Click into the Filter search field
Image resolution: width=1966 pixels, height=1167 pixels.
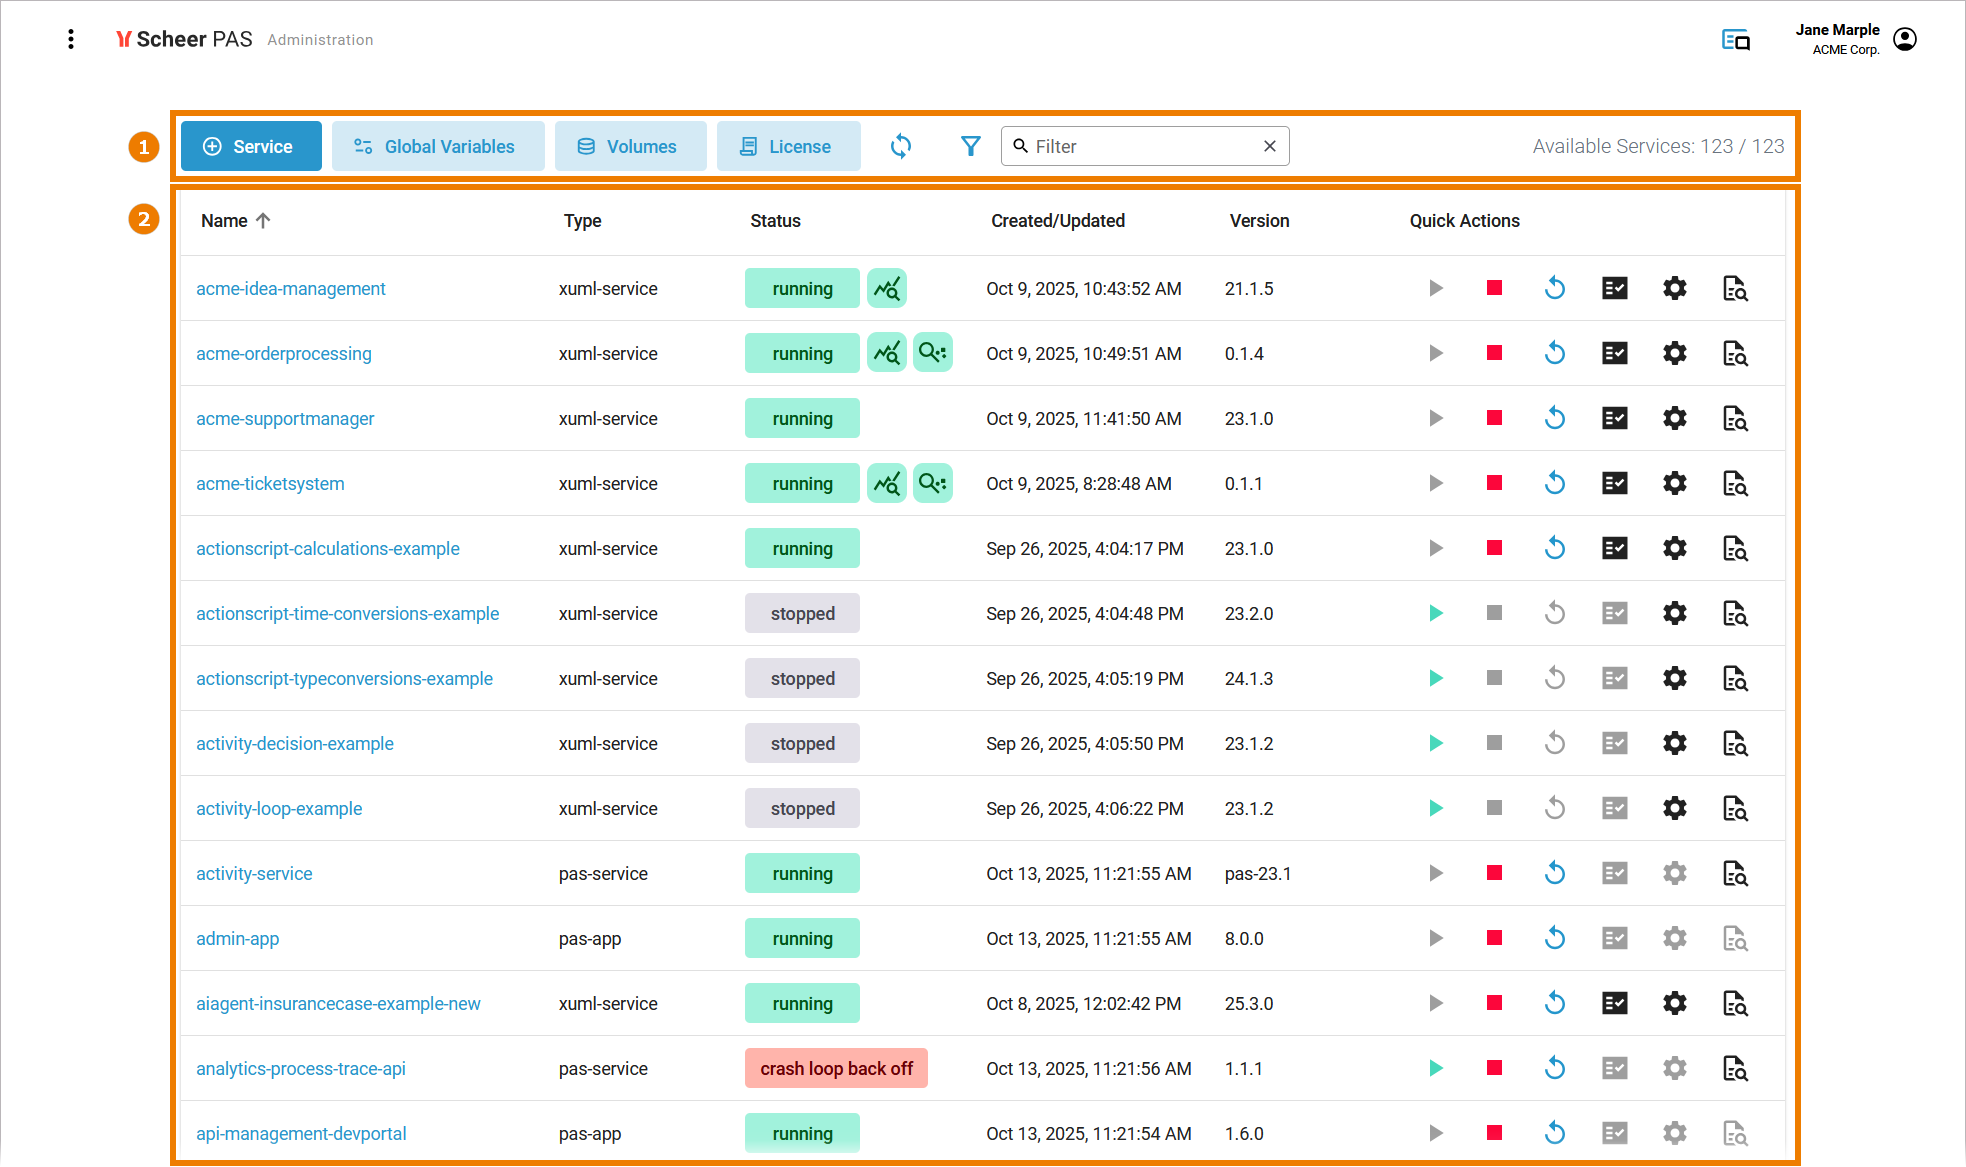1140,146
